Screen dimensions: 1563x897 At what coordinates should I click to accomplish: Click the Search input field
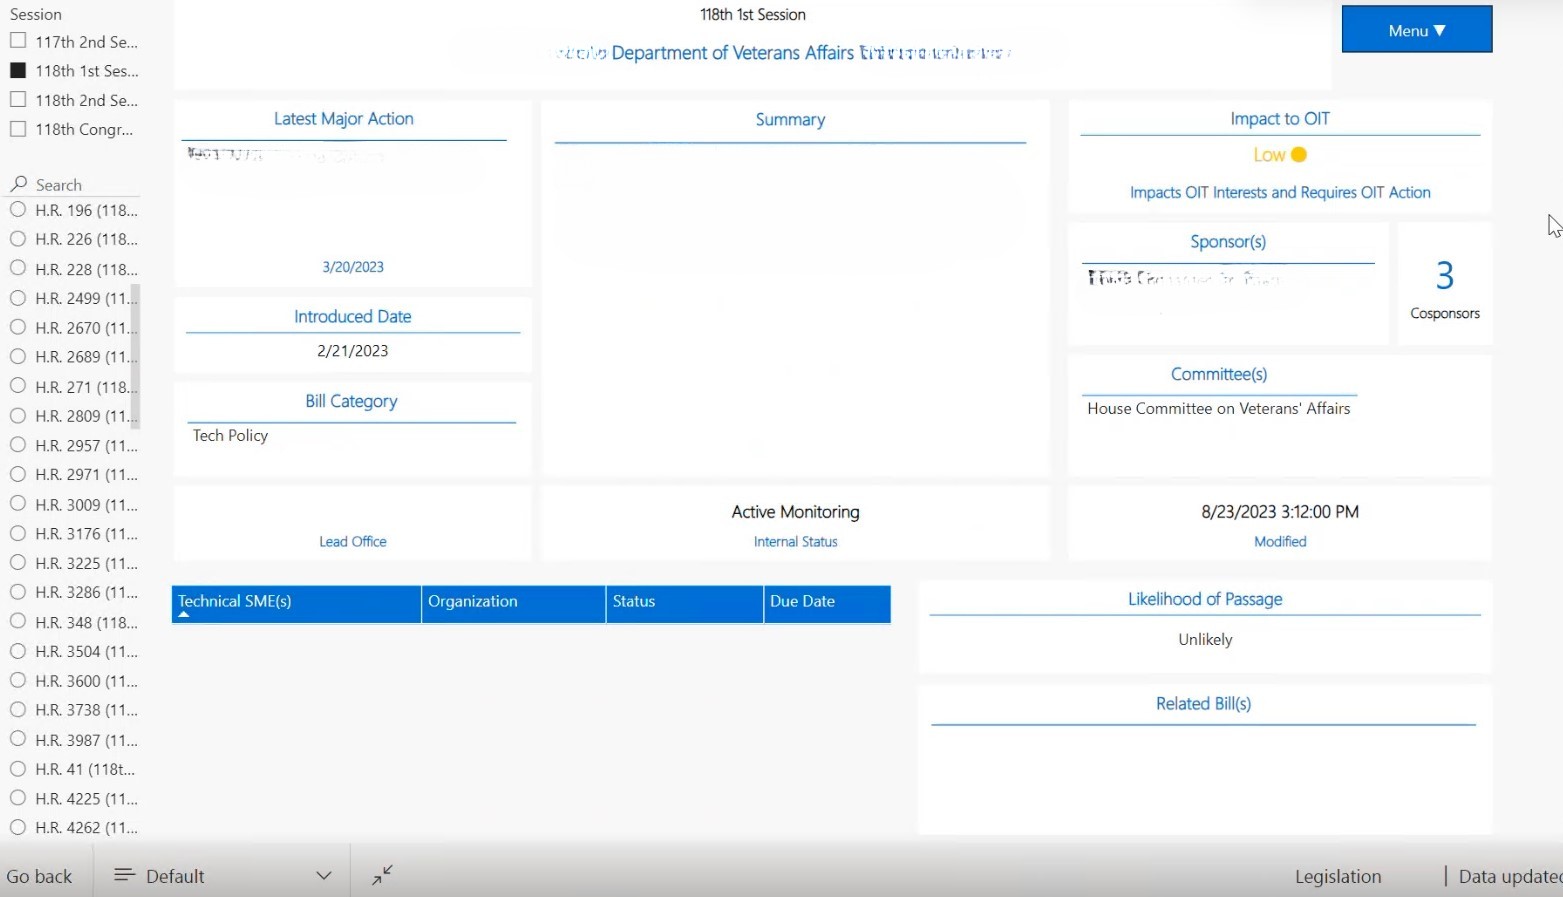point(75,185)
